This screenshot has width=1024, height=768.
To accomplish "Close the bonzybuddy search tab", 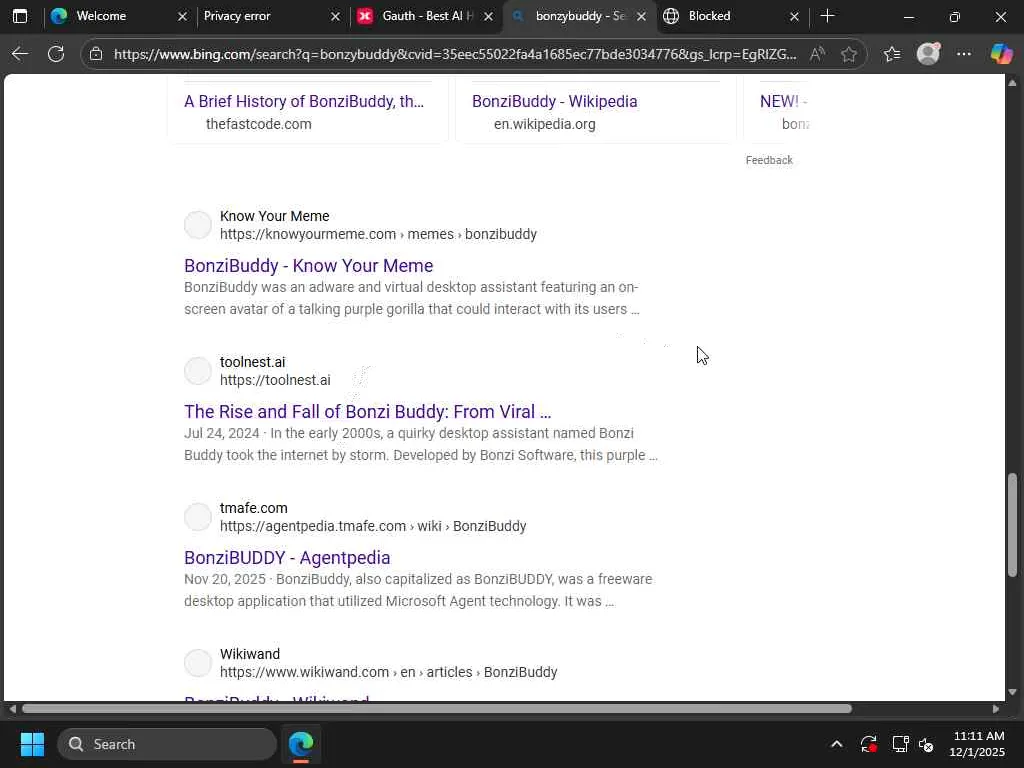I will tap(641, 16).
